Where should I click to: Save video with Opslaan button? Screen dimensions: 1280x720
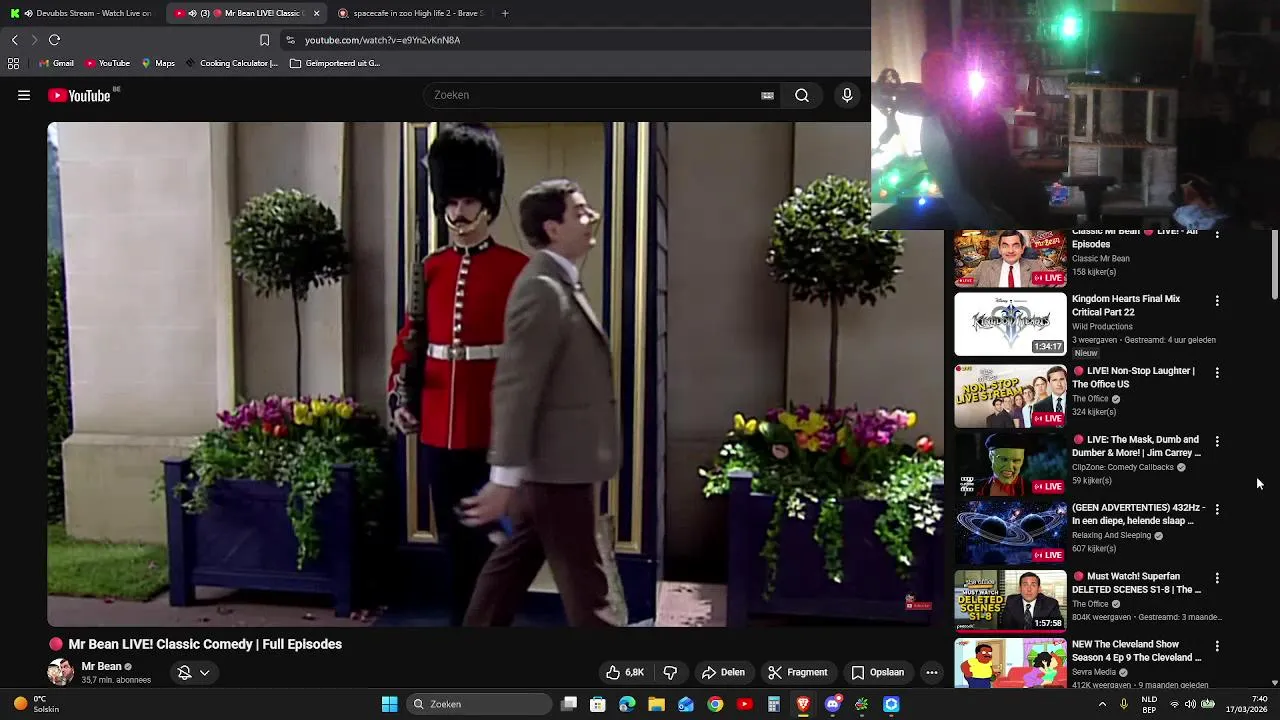877,672
